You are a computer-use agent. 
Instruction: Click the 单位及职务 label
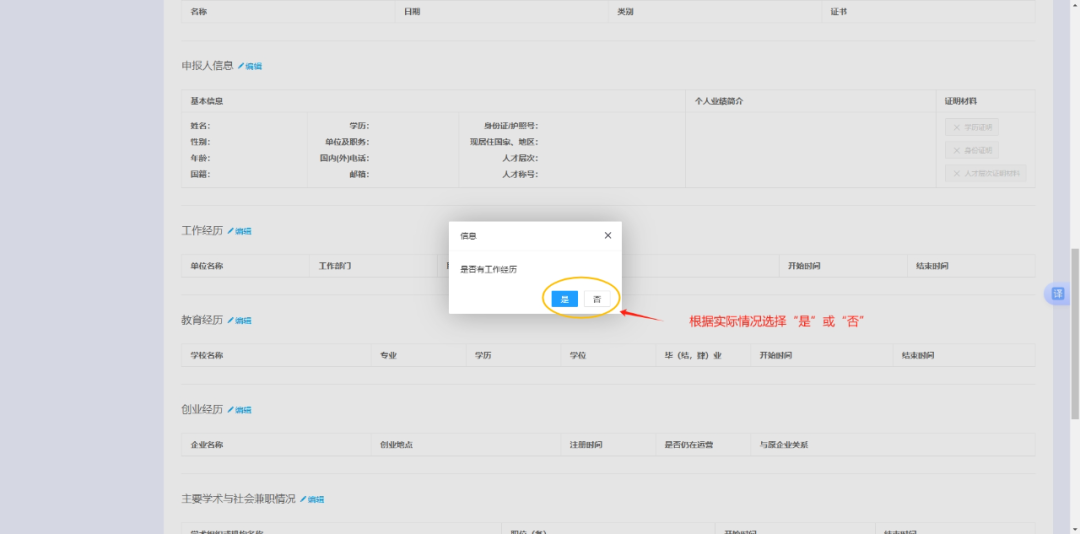point(347,142)
